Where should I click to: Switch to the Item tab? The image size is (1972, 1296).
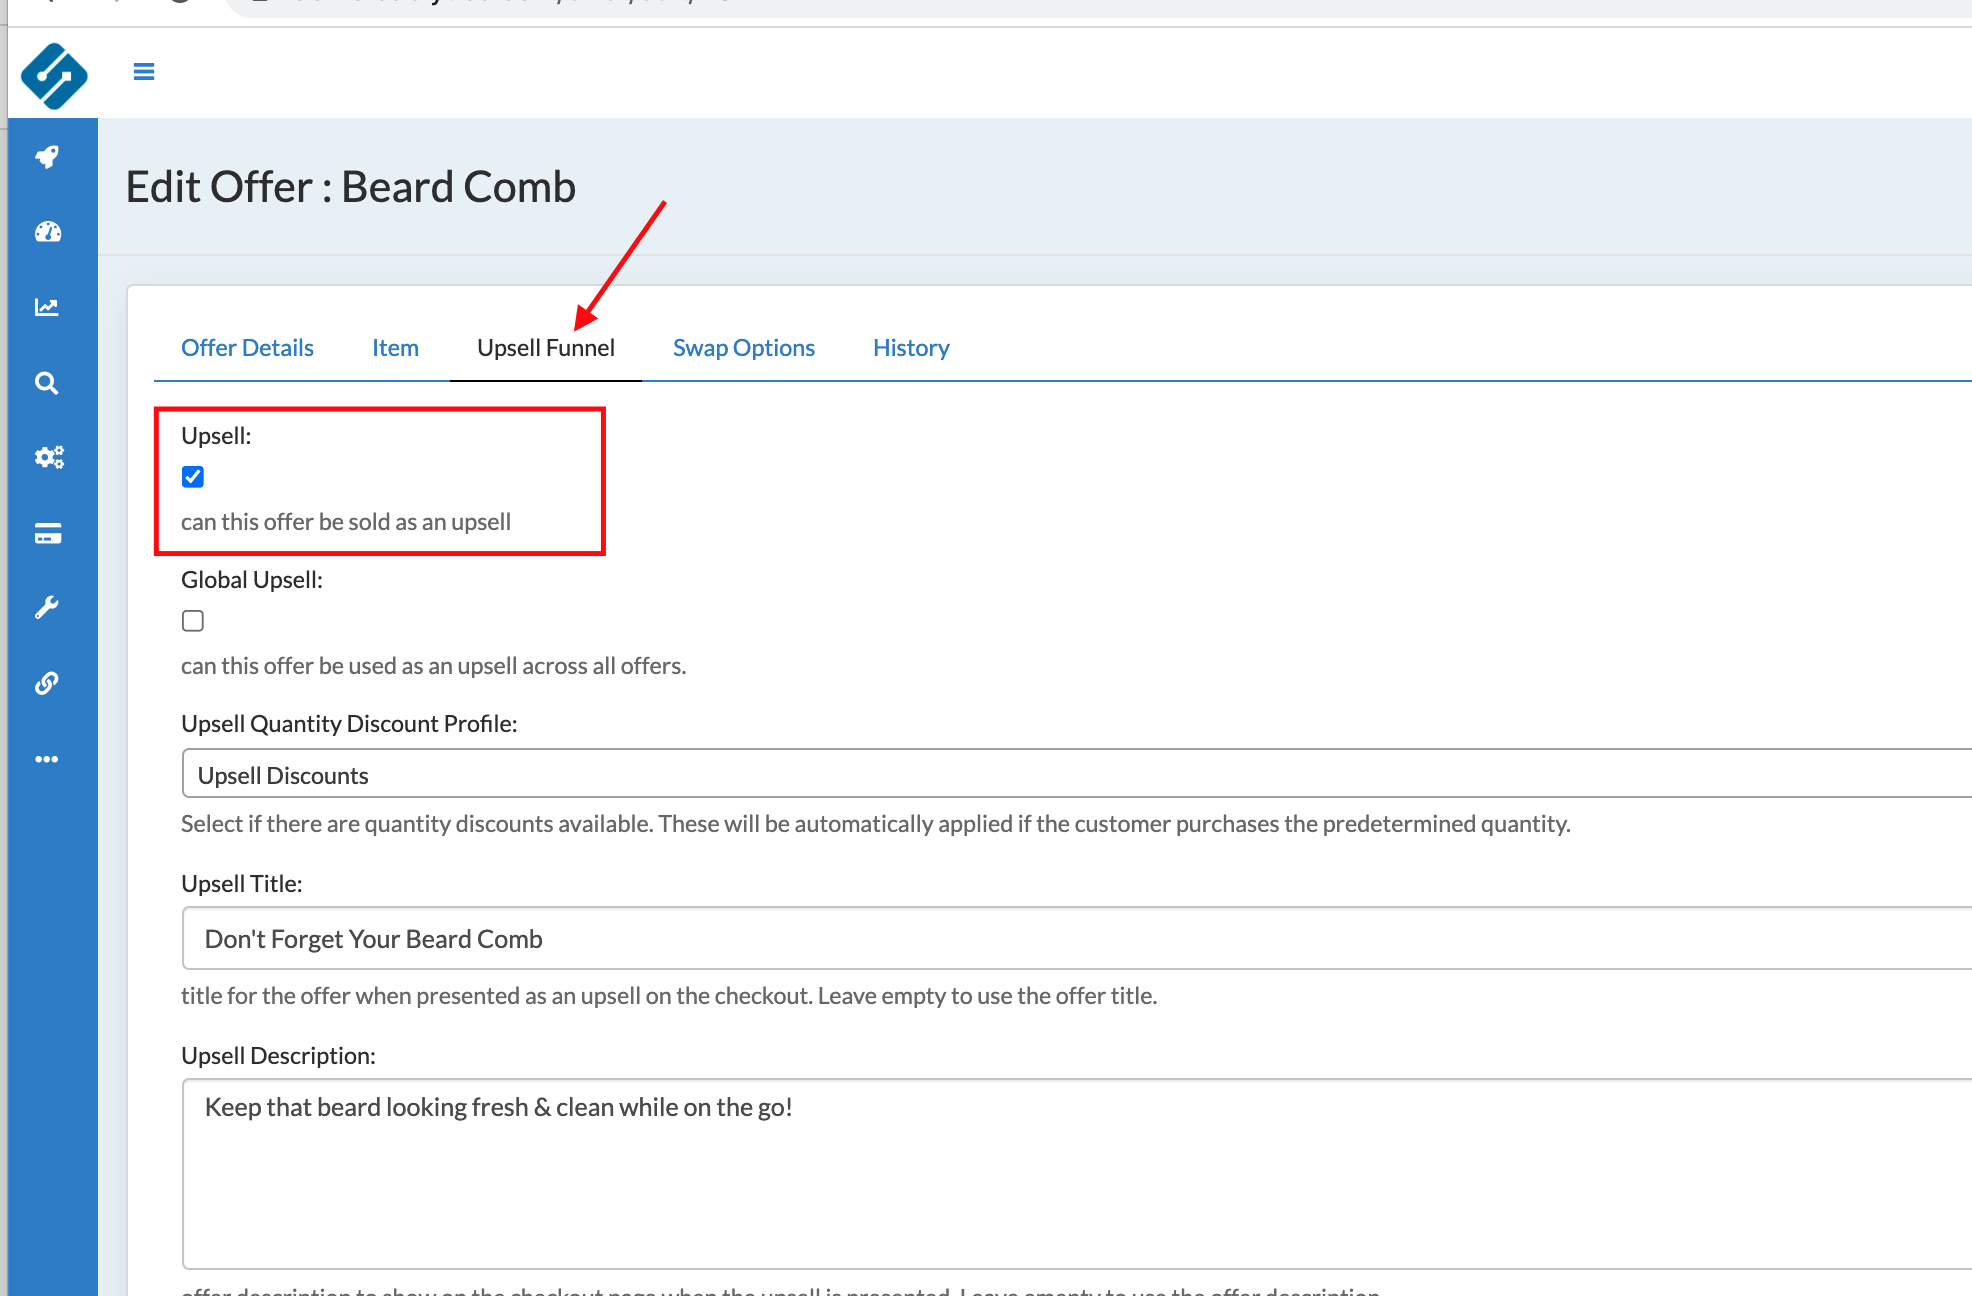[395, 348]
